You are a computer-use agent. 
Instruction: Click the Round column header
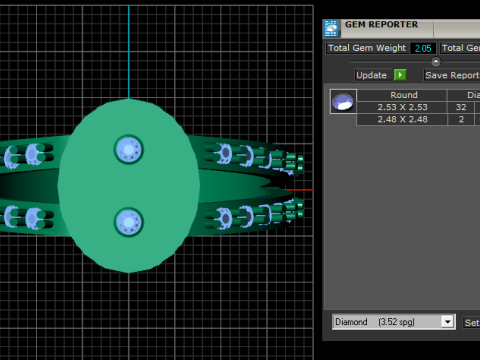402,95
